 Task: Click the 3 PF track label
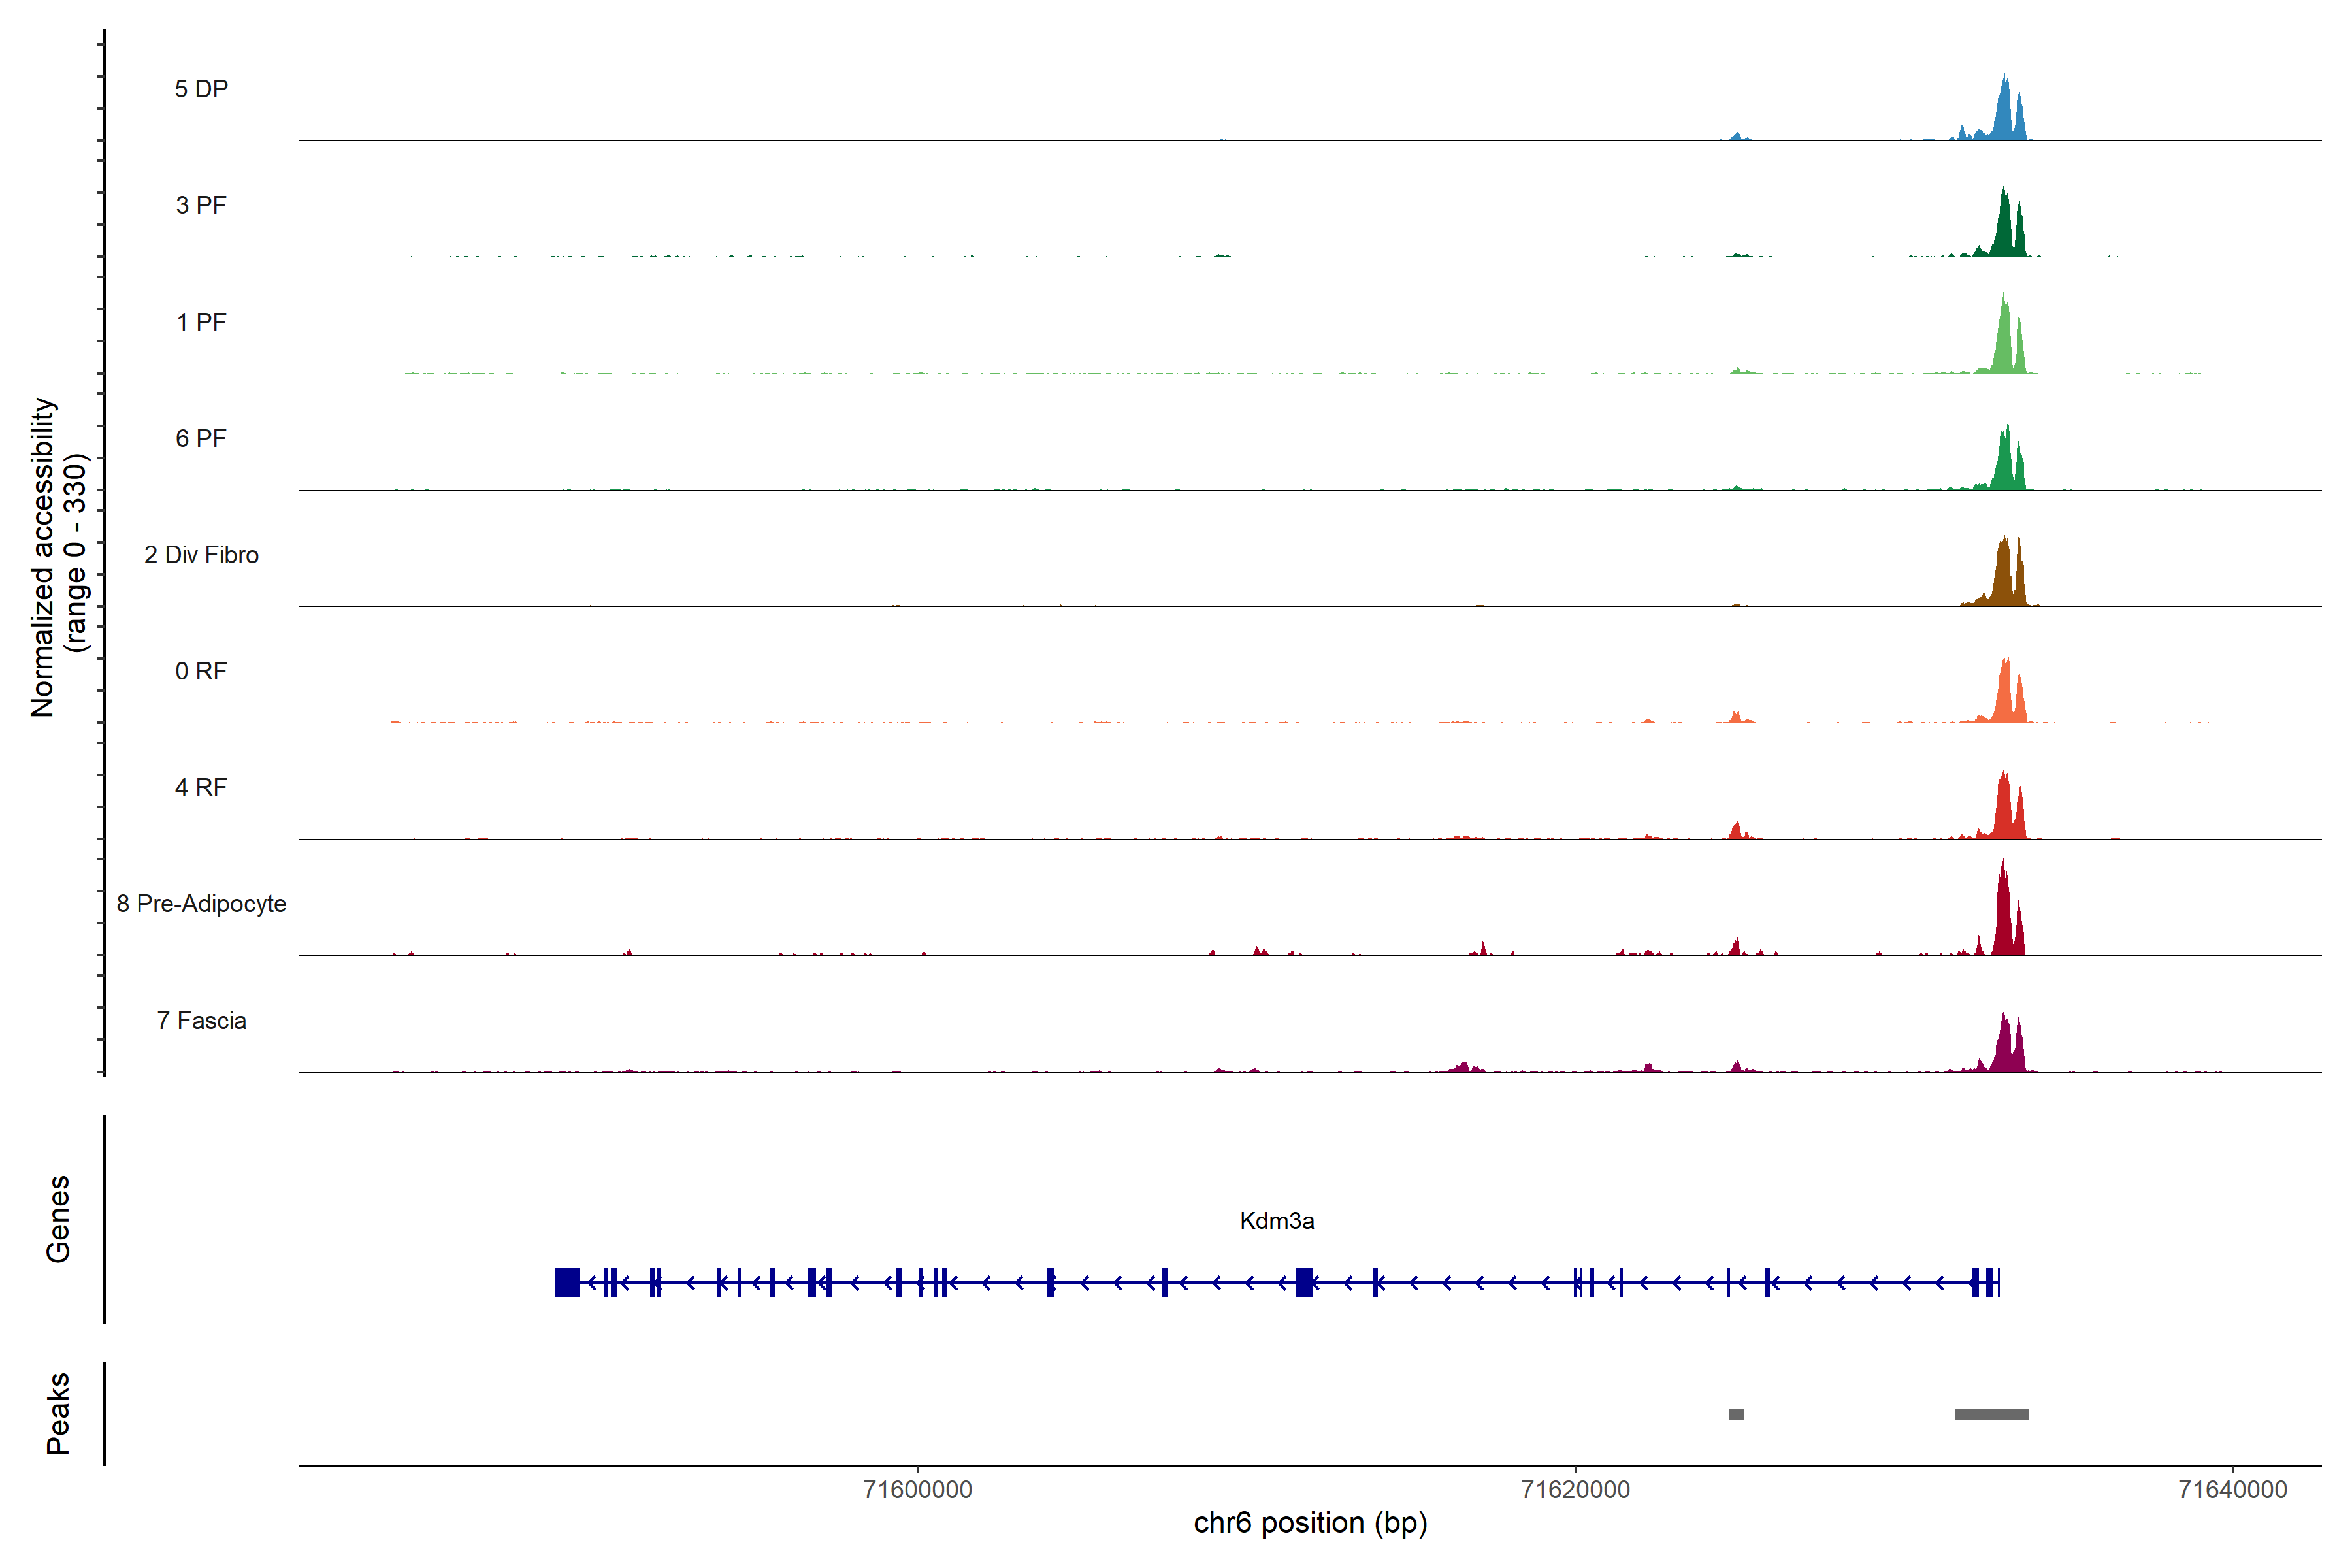pos(201,205)
